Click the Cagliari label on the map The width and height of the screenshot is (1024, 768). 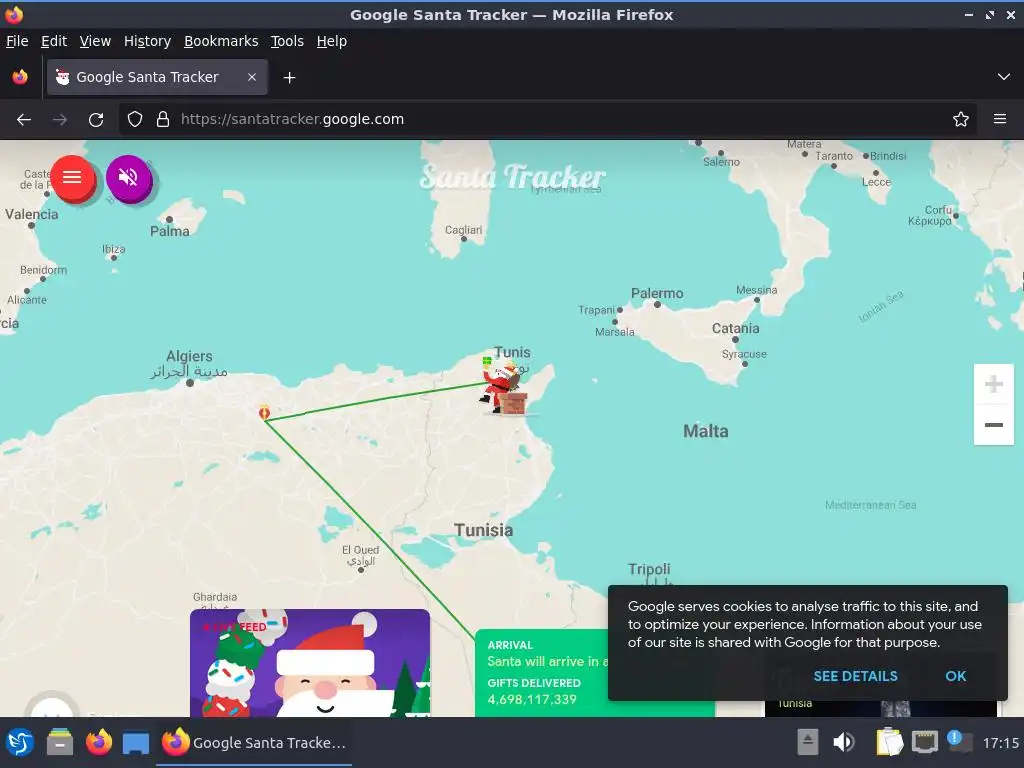463,230
